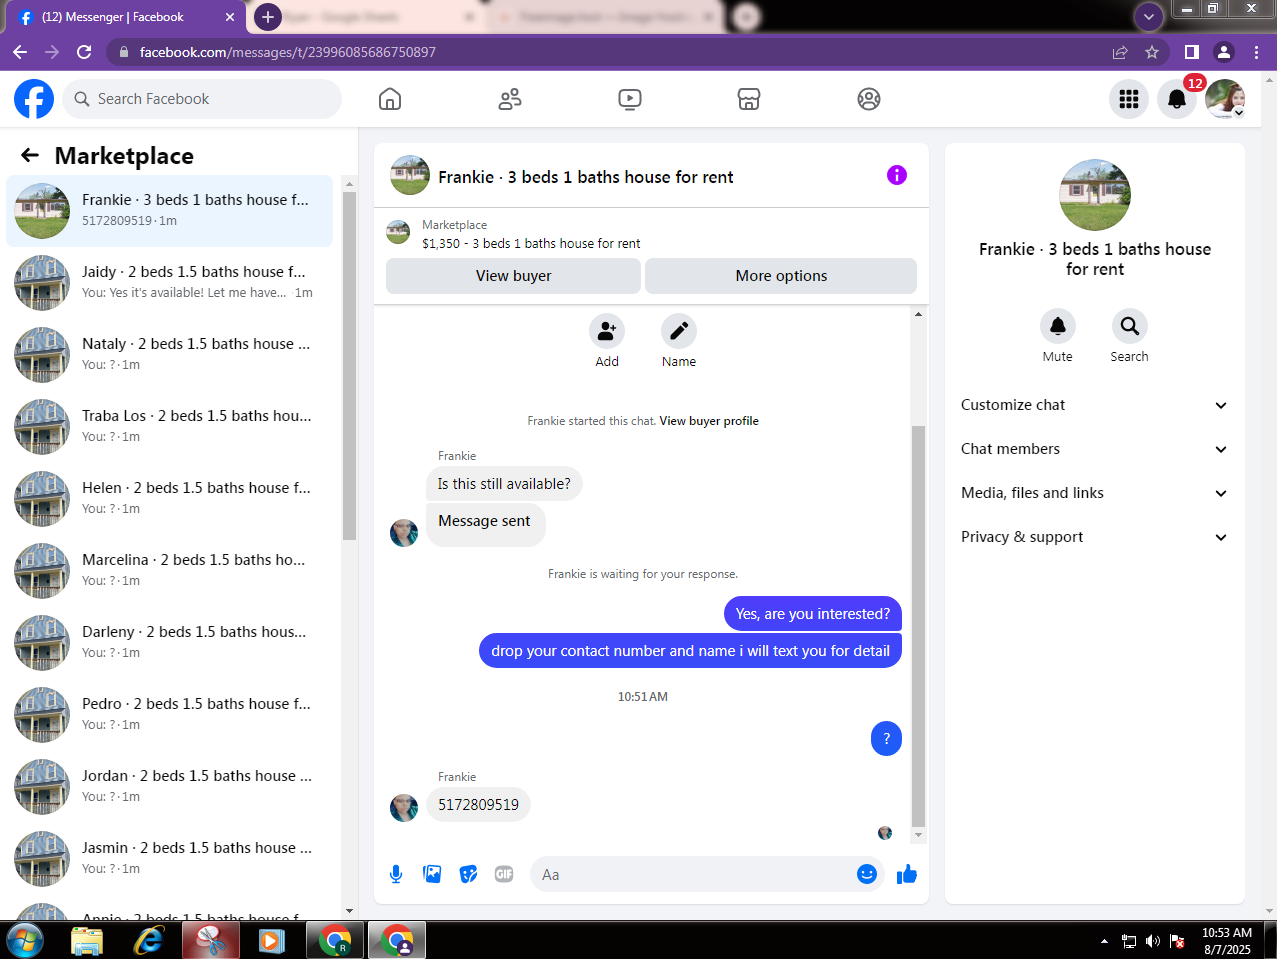Open the Helen conversation

pos(170,499)
